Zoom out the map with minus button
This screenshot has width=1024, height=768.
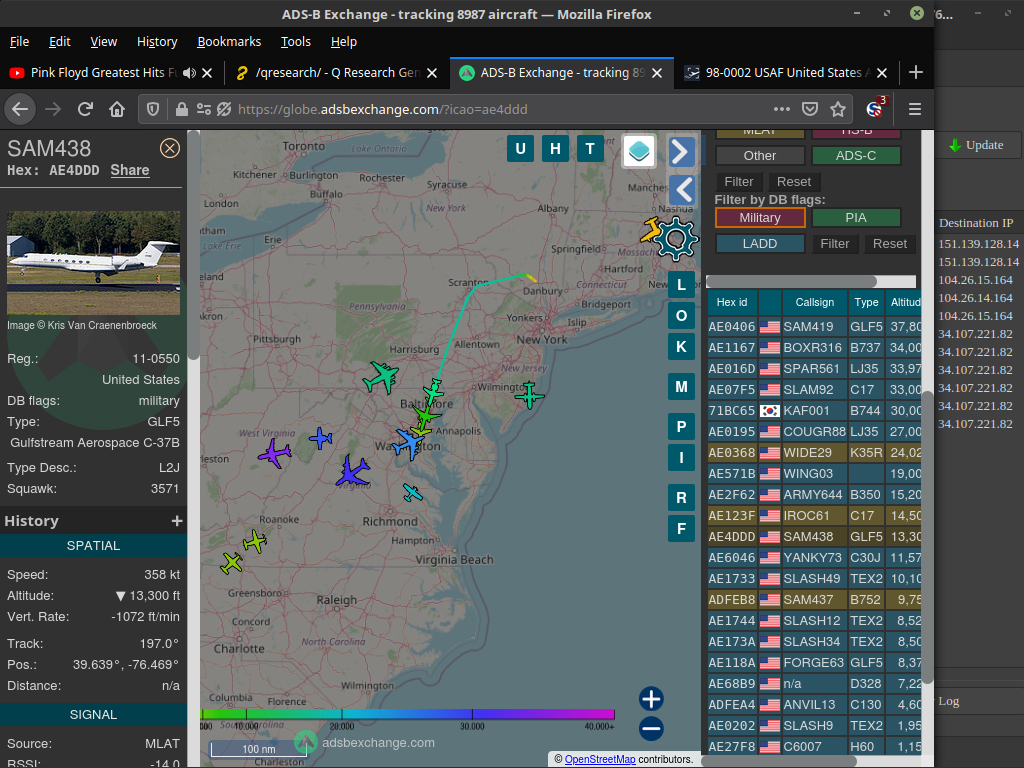[x=651, y=728]
